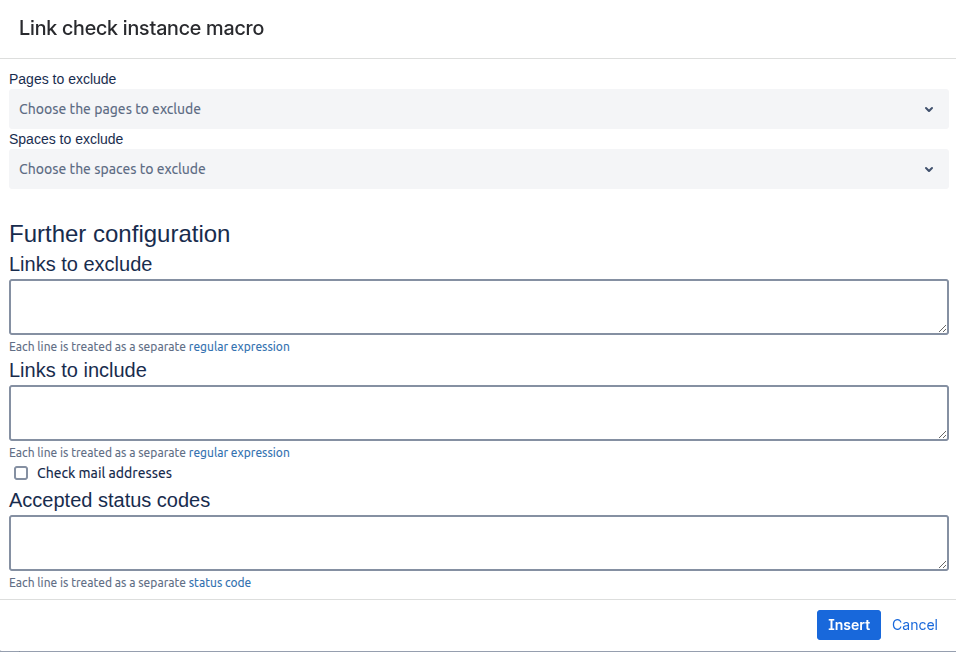956x652 pixels.
Task: Open regular expression link under Links to exclude
Action: [239, 347]
